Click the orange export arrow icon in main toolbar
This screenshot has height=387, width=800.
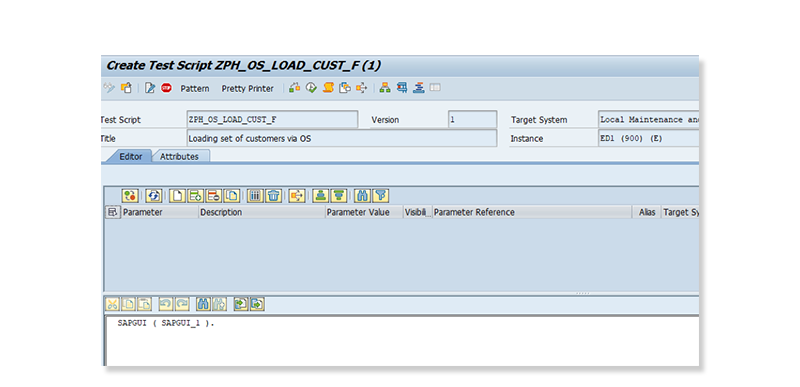coord(362,88)
